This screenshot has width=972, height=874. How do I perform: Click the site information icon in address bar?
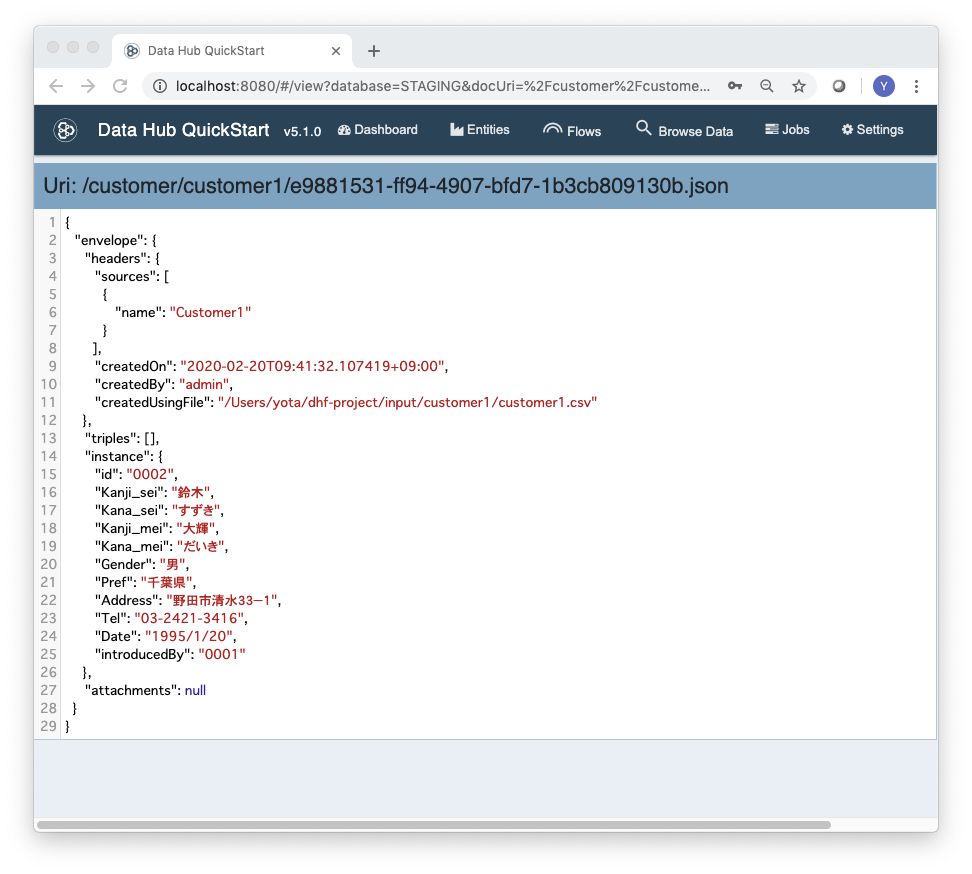pos(160,86)
